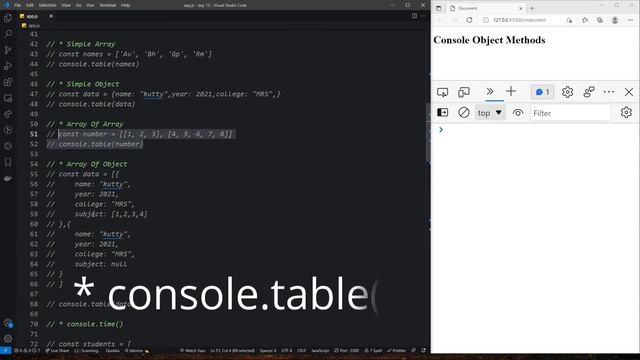Click Prettier in the status bar
The height and width of the screenshot is (360, 640).
pyautogui.click(x=396, y=351)
